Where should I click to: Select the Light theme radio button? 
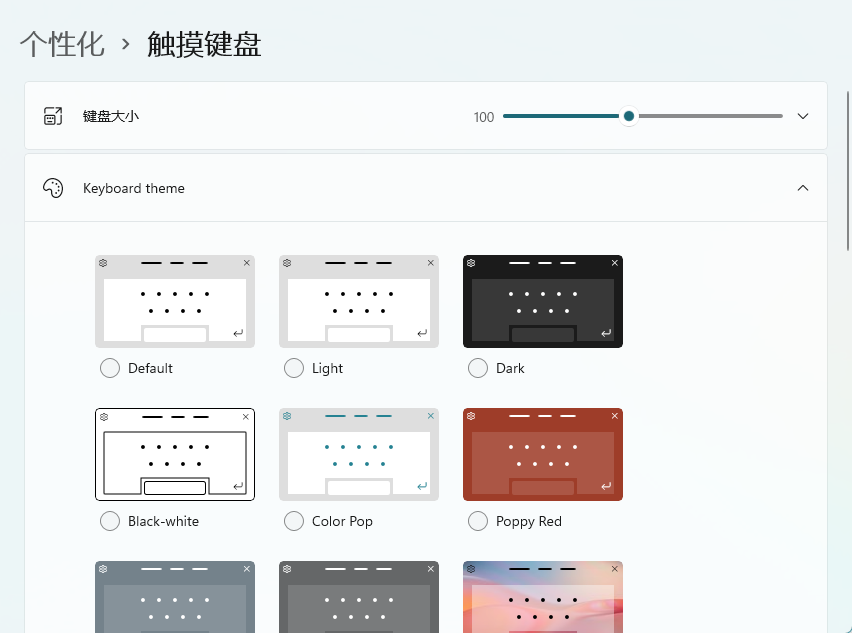coord(294,368)
